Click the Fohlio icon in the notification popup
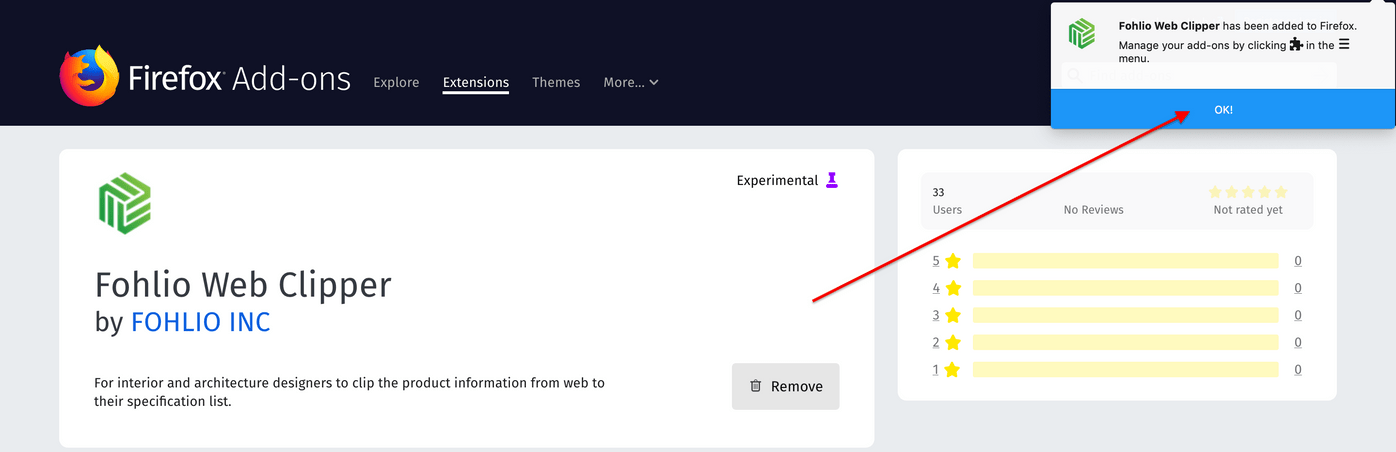This screenshot has width=1396, height=452. click(1082, 34)
